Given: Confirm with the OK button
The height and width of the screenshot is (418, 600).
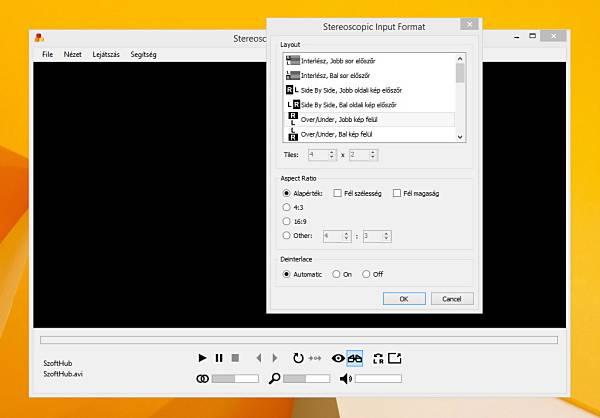Looking at the screenshot, I should (404, 299).
